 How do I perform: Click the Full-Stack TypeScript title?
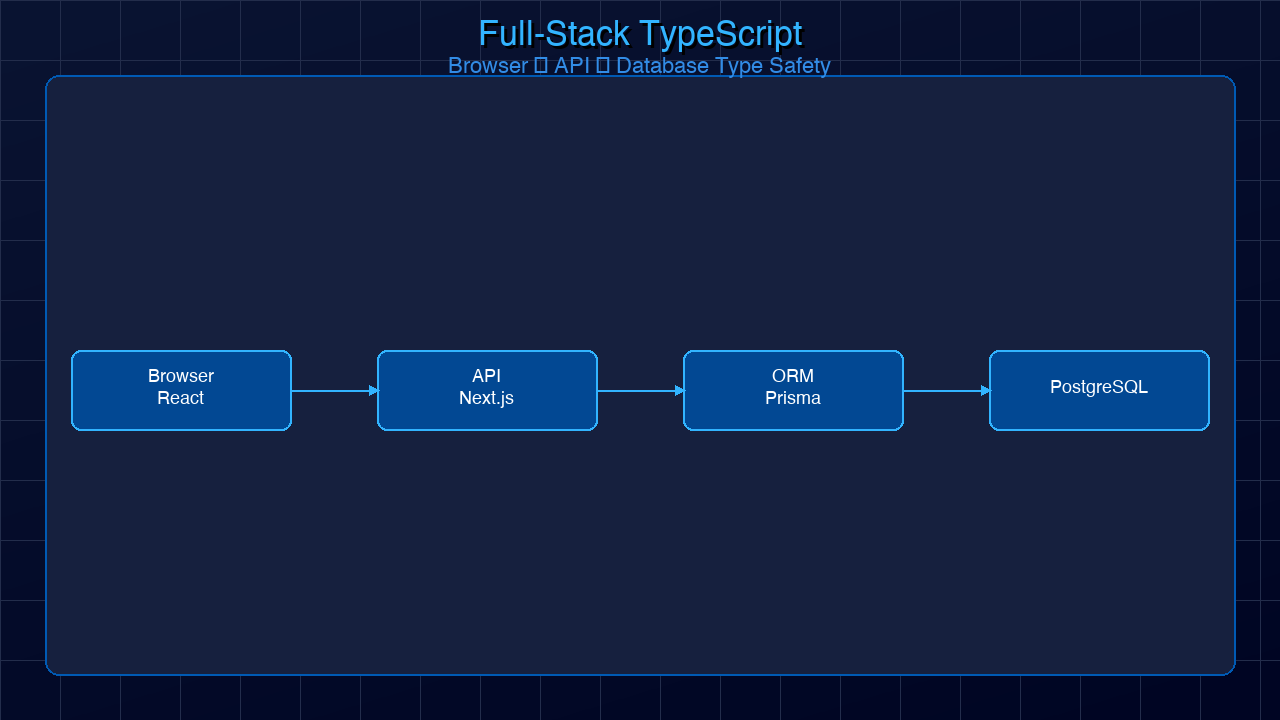point(640,34)
